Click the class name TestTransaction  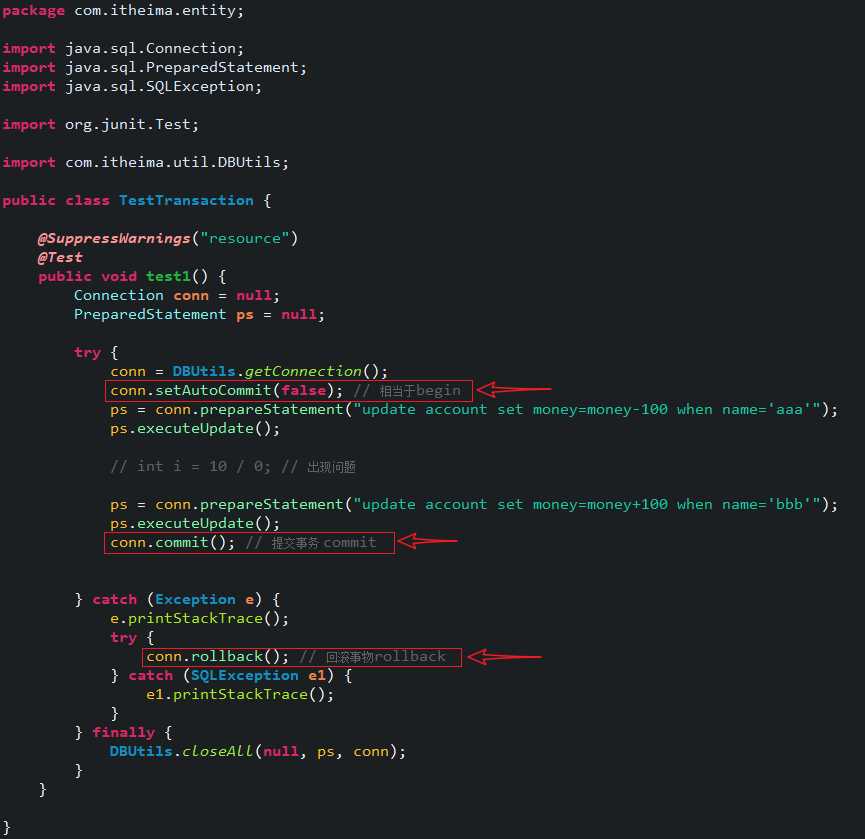coord(186,200)
